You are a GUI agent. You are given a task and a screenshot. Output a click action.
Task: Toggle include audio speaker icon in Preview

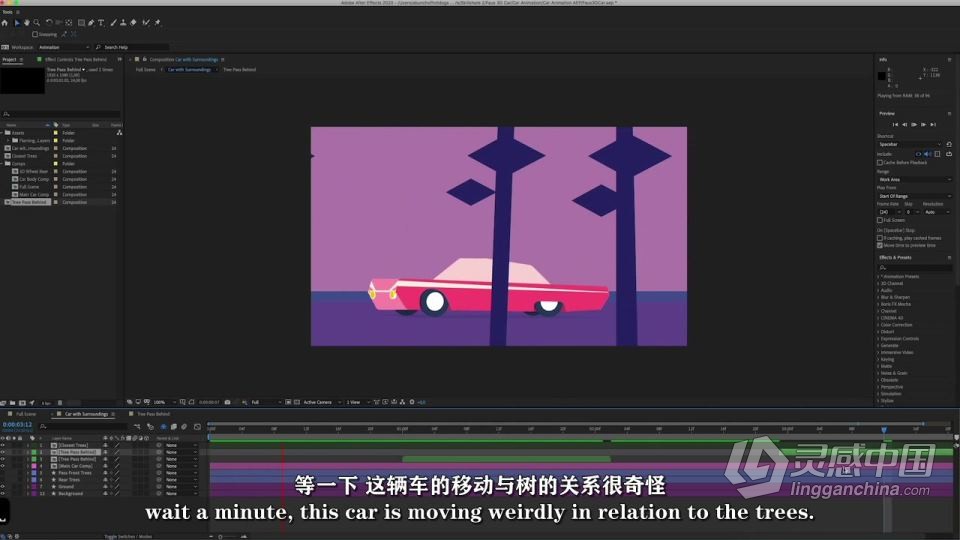pyautogui.click(x=928, y=154)
